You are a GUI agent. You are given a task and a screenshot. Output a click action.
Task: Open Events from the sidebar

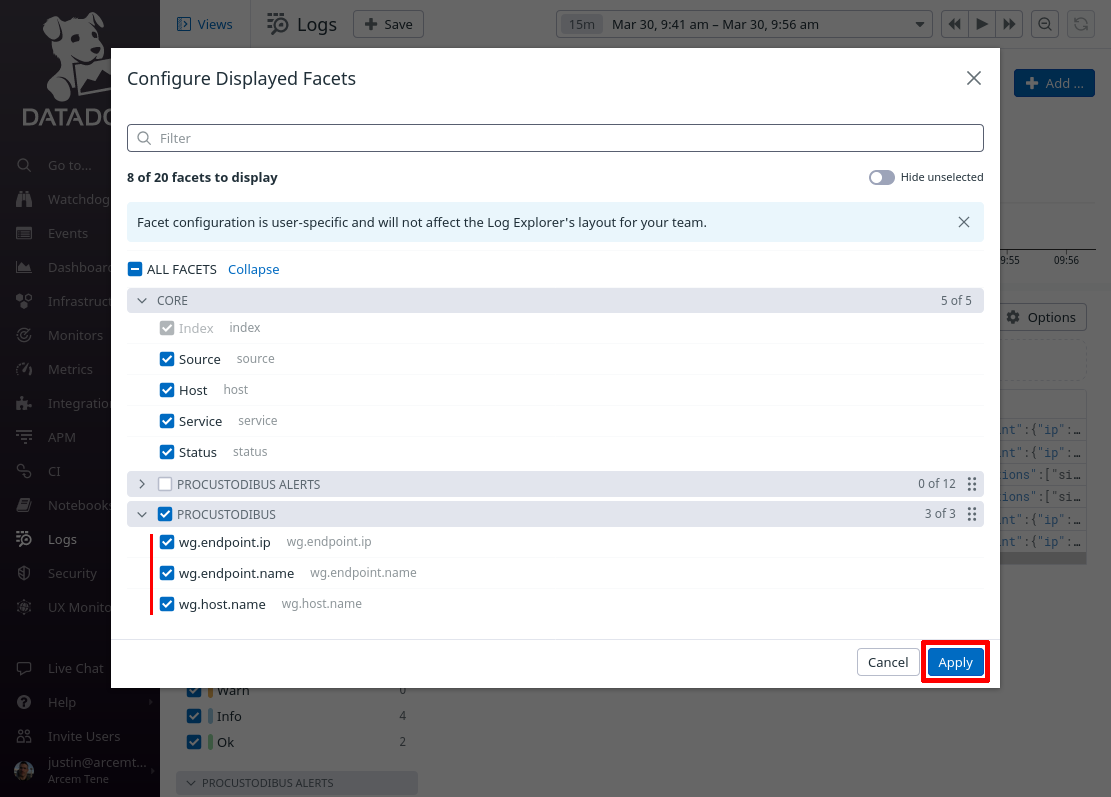click(69, 233)
